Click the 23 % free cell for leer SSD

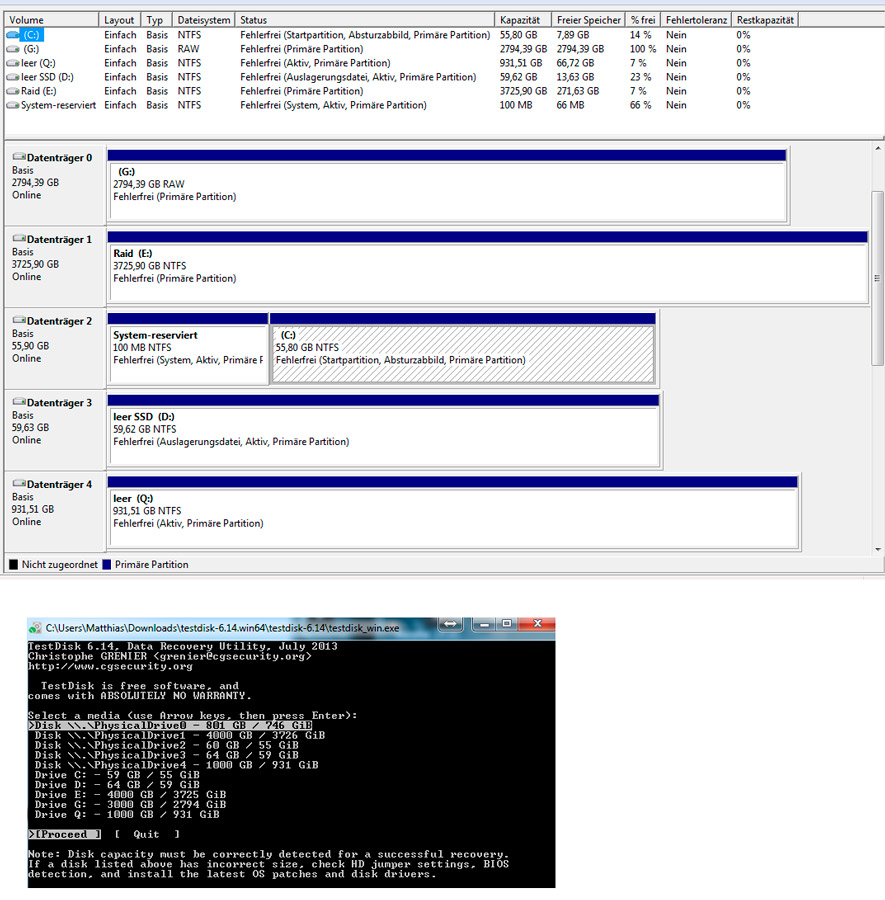coord(641,77)
